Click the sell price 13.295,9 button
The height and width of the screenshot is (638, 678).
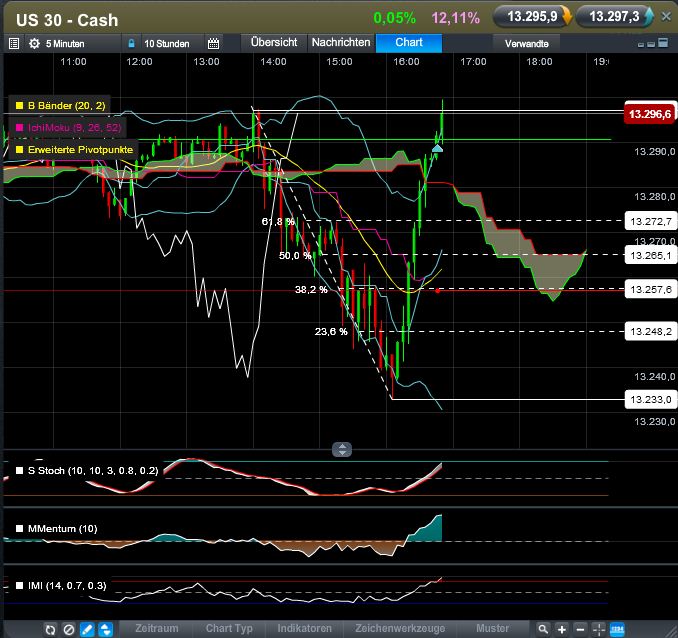pyautogui.click(x=533, y=17)
